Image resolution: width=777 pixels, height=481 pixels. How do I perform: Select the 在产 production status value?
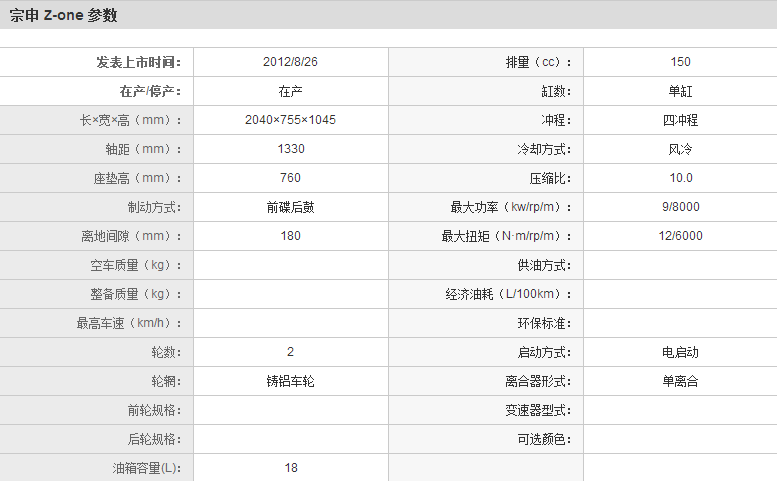click(290, 91)
